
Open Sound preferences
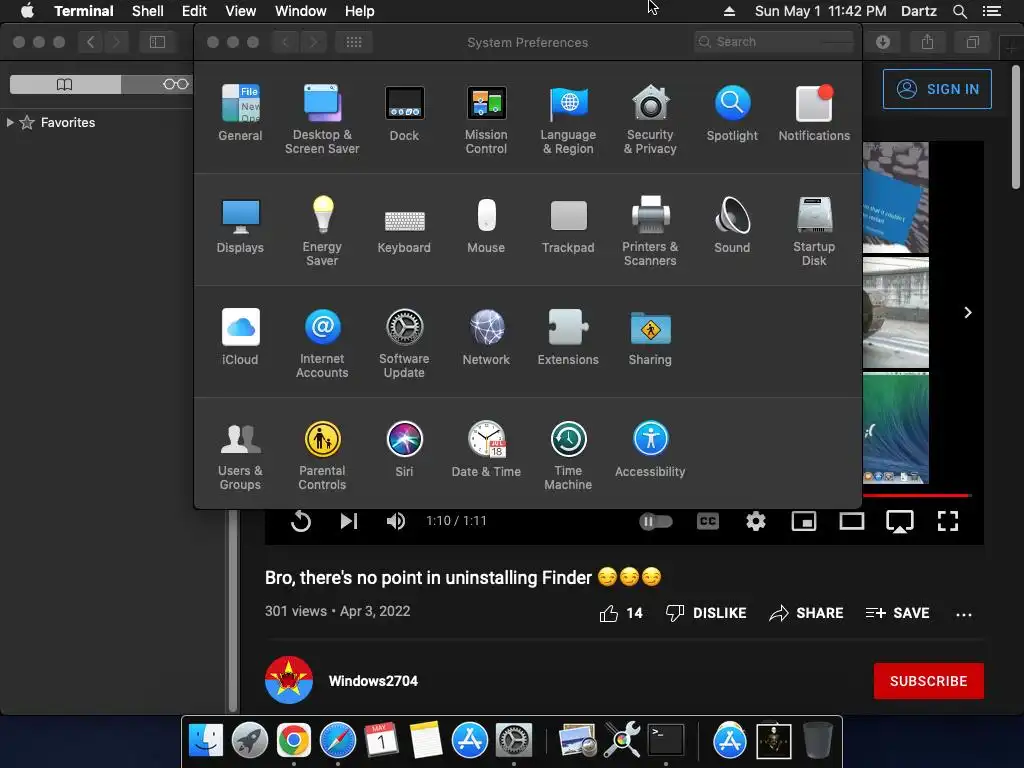point(732,225)
